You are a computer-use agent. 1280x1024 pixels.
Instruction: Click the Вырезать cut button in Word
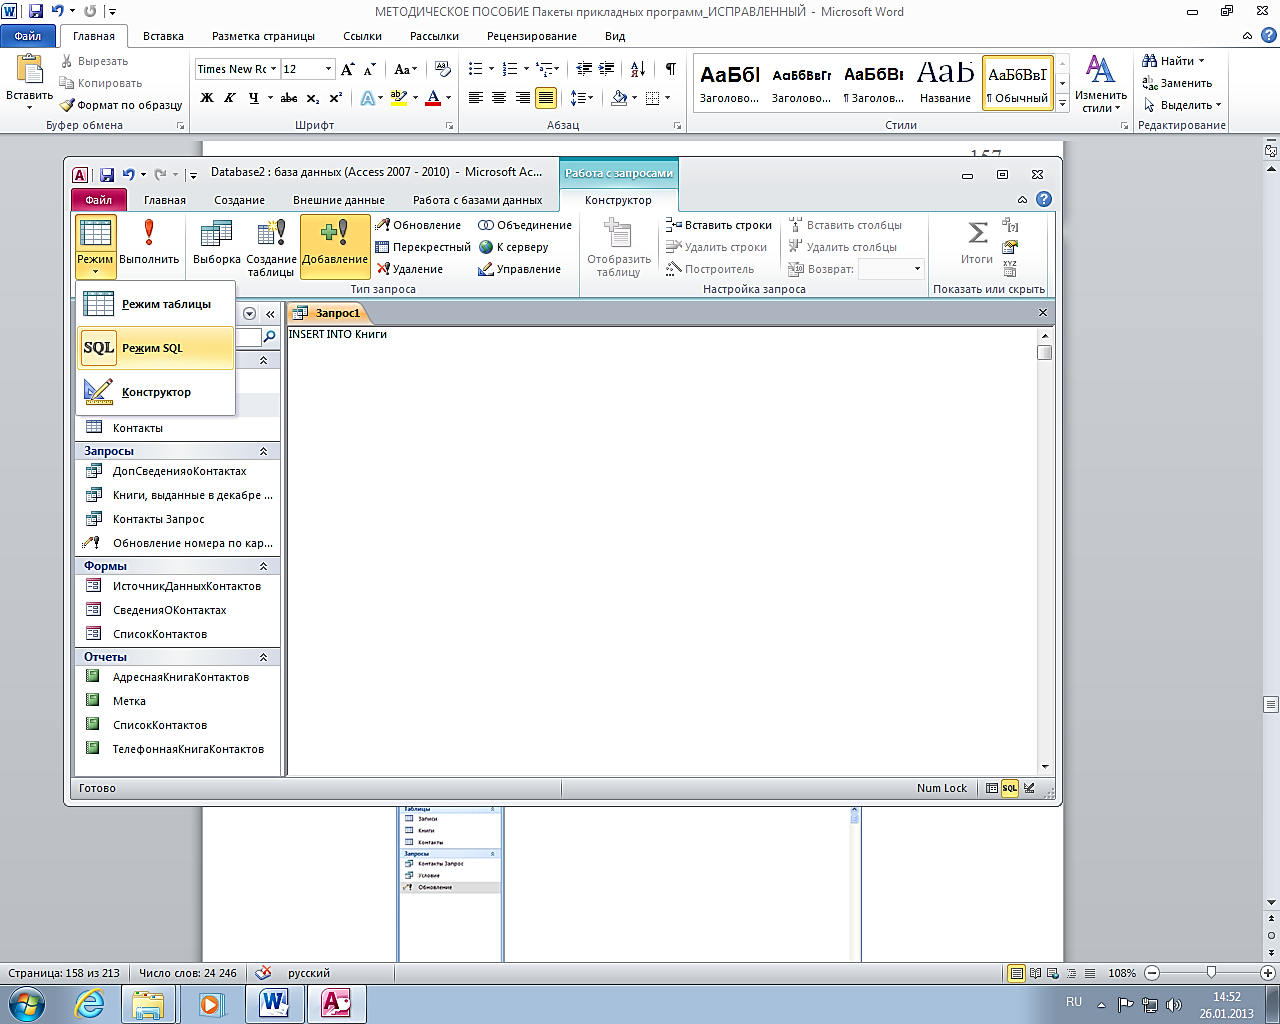tap(94, 61)
